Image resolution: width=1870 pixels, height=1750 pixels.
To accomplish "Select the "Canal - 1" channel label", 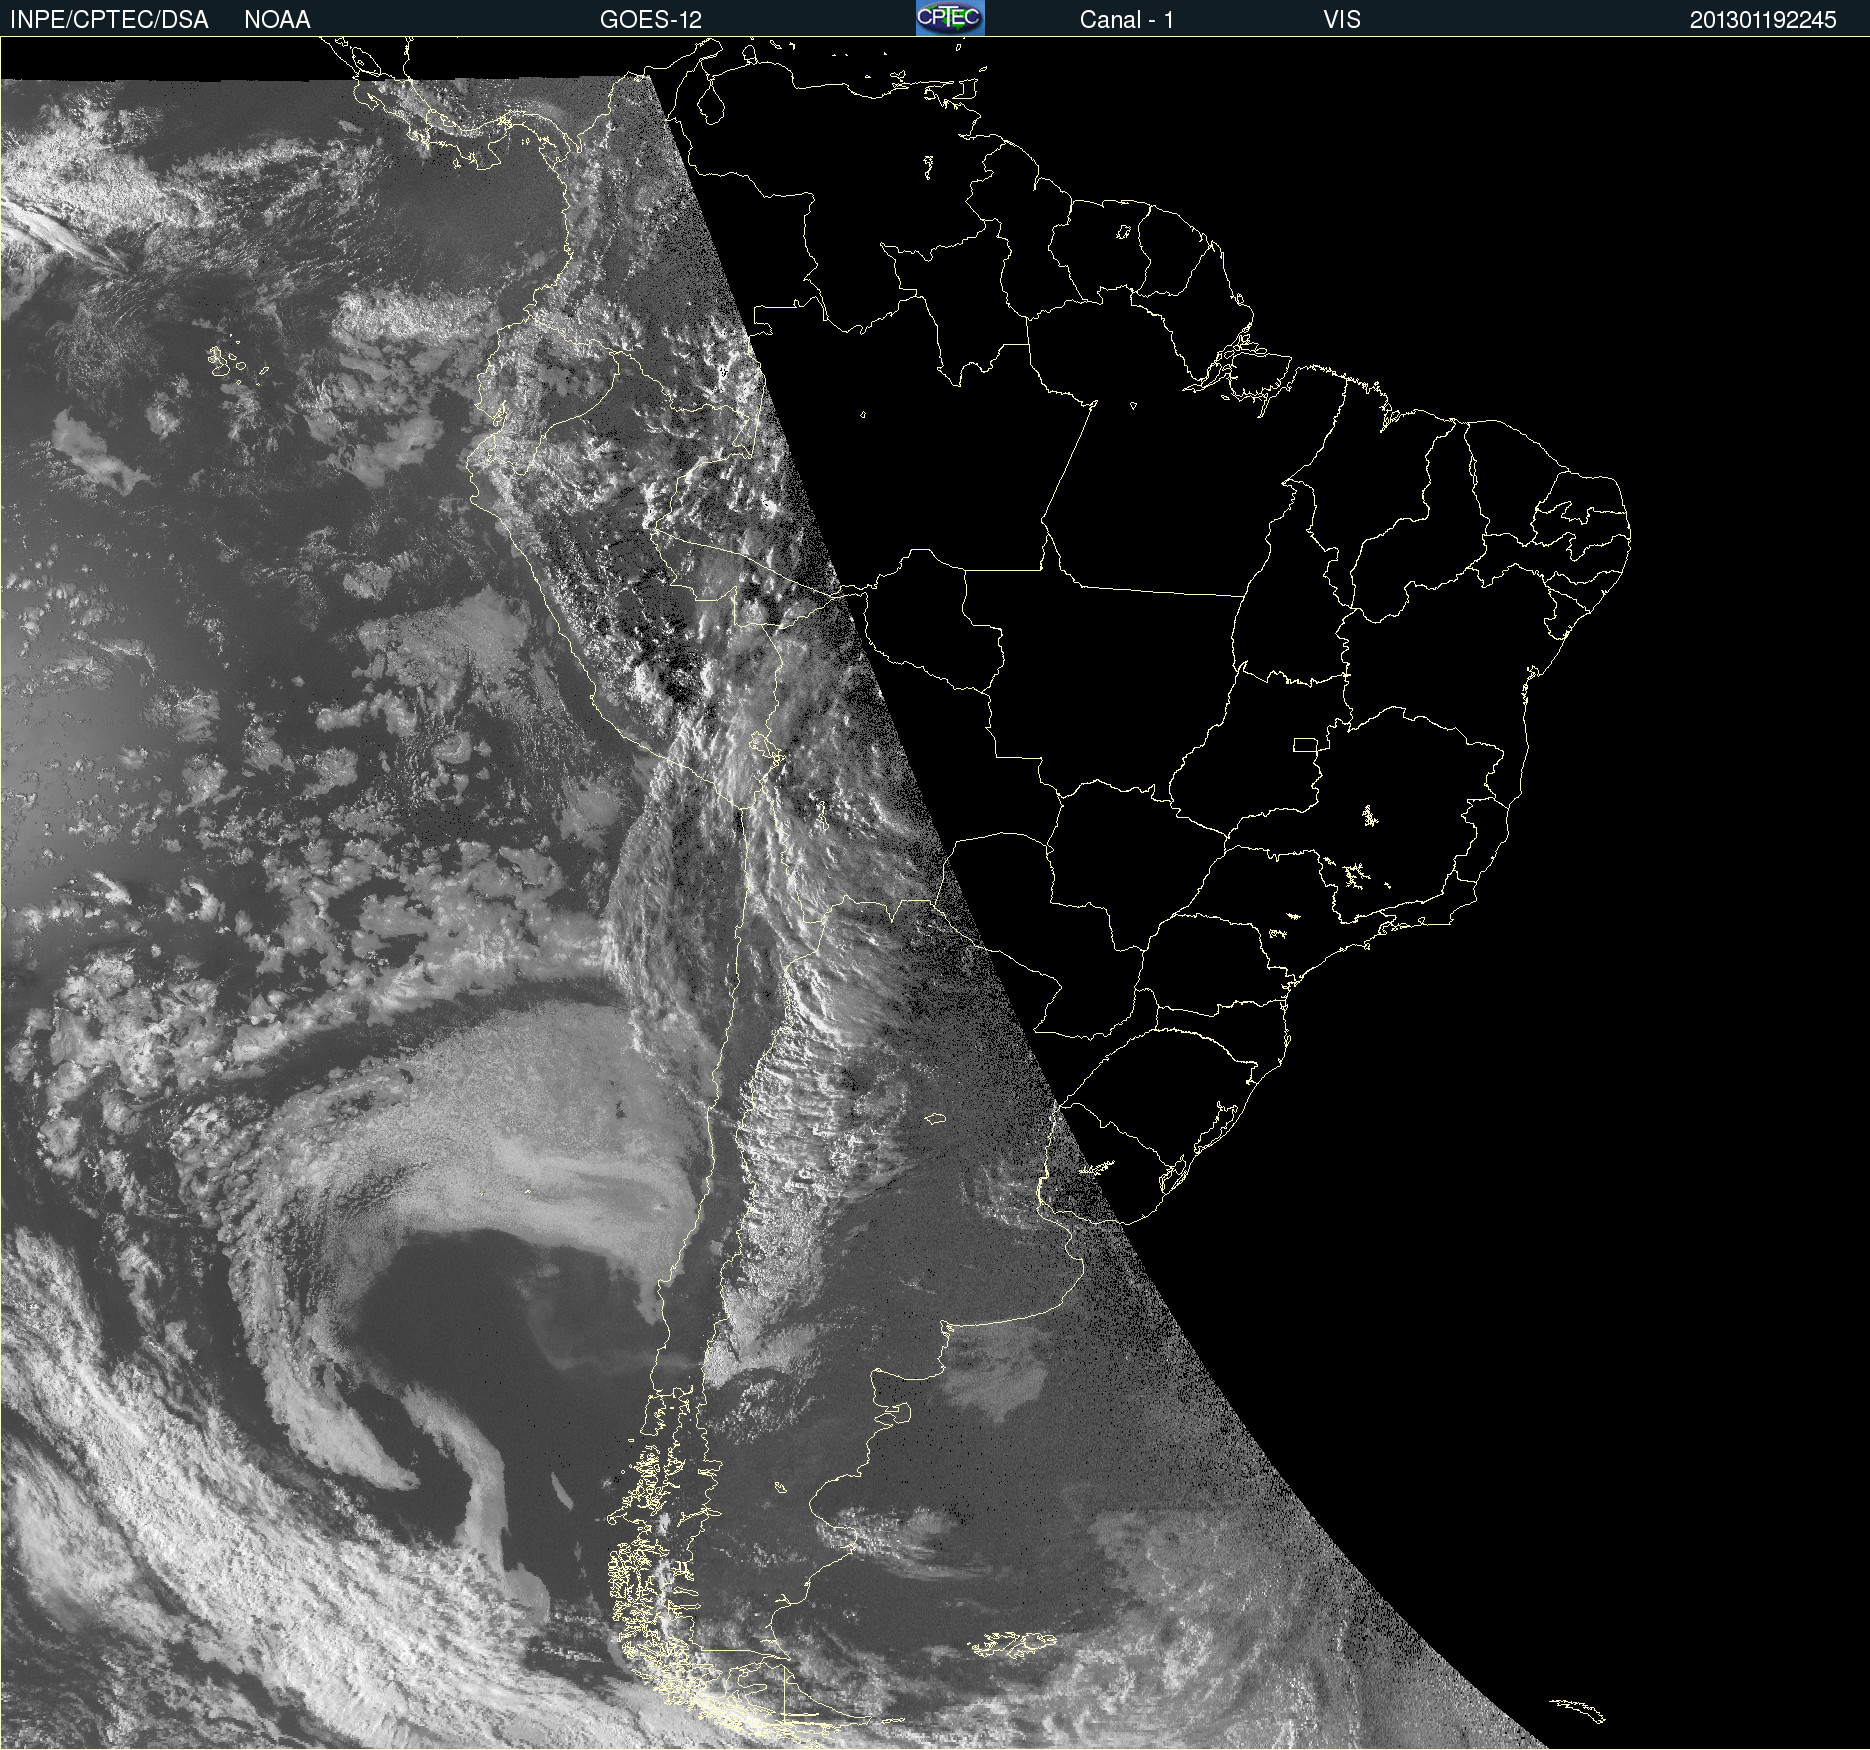I will tap(1126, 20).
